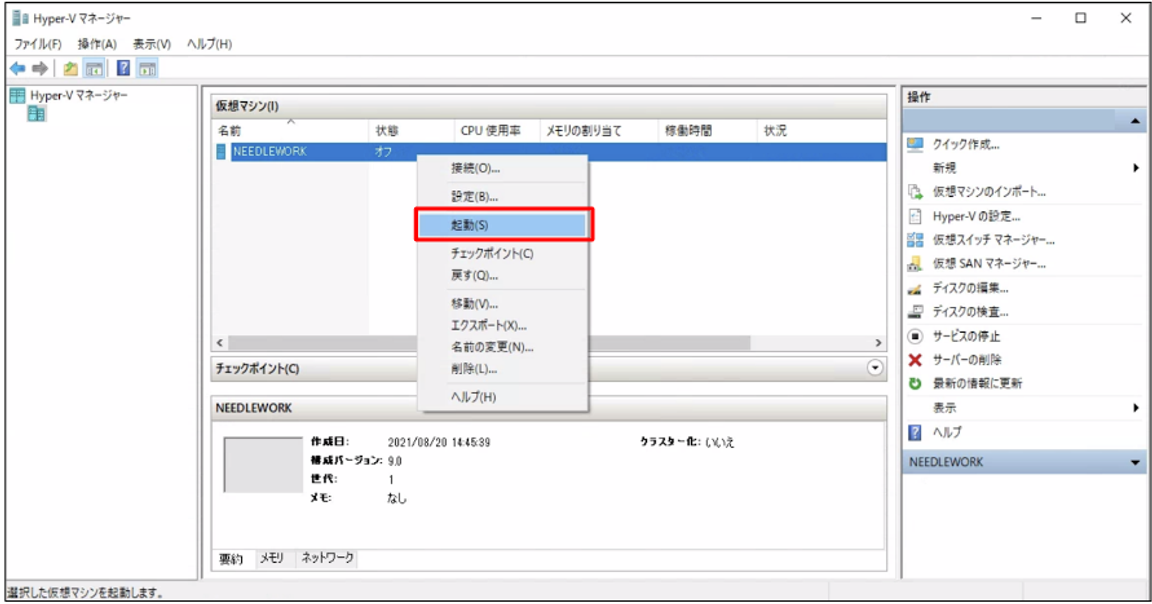
Task: Sort by the 稼働時間 column header
Action: [x=707, y=131]
